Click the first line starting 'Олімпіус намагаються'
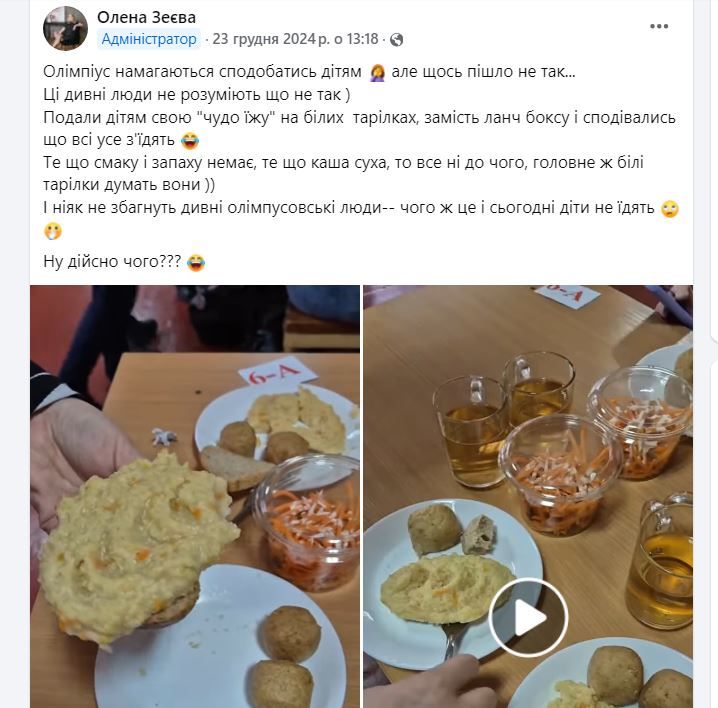This screenshot has height=708, width=718. click(309, 72)
